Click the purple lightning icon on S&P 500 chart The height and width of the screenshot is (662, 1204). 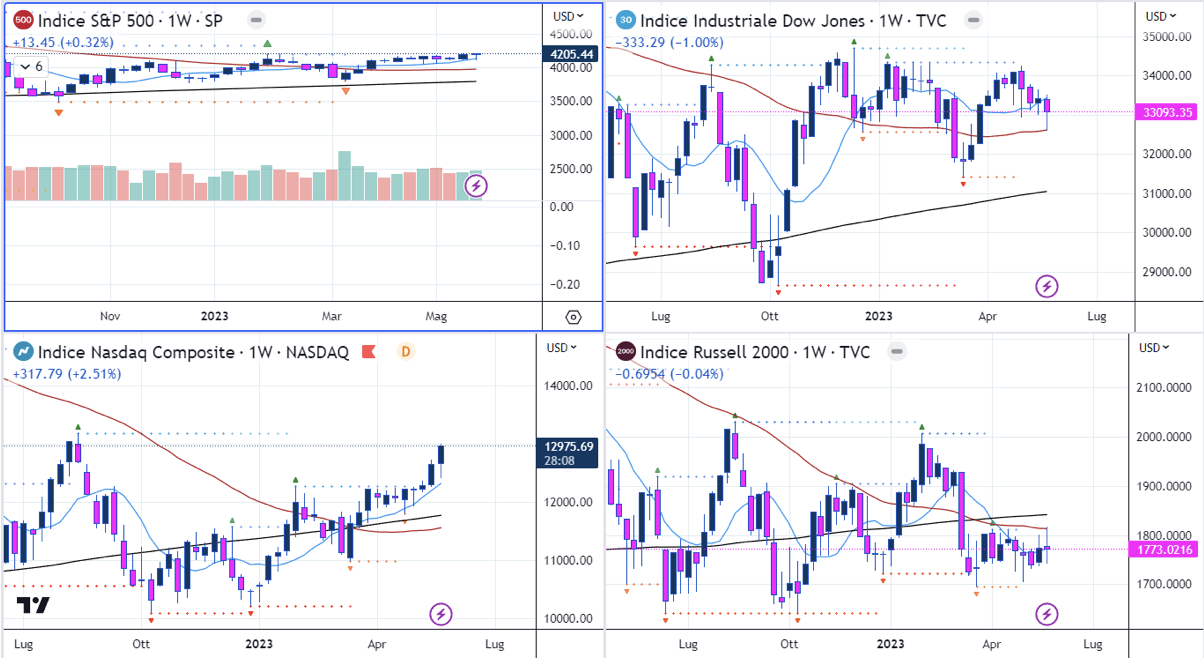click(x=477, y=185)
